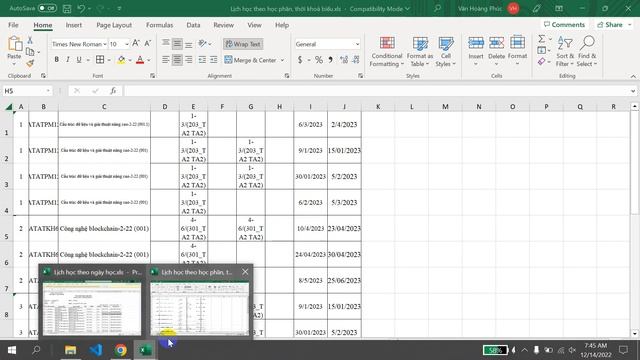Open the number format General dropdown
The width and height of the screenshot is (640, 360).
tap(358, 44)
